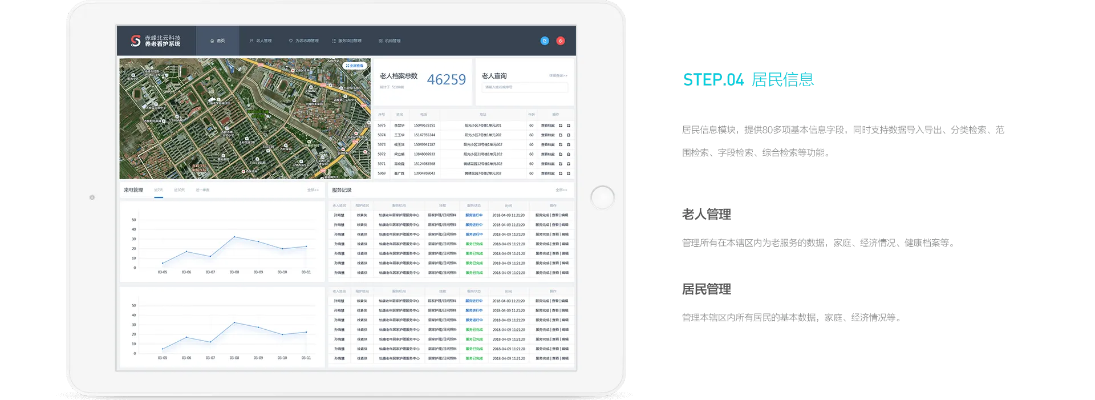
Task: Open the 老人管理 navigation menu item
Action: click(263, 41)
